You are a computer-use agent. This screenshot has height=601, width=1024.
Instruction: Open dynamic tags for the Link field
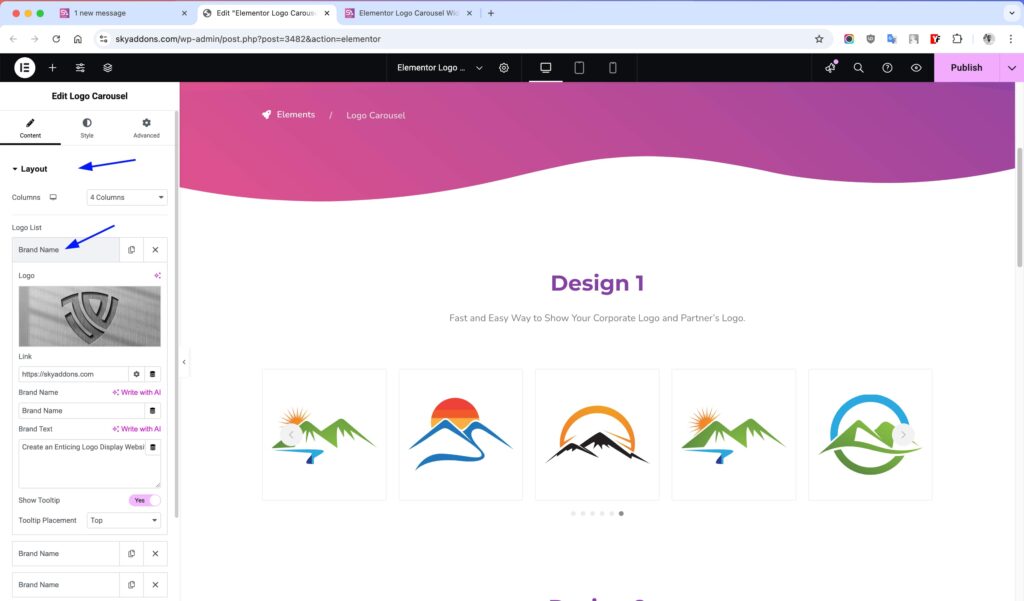(153, 374)
